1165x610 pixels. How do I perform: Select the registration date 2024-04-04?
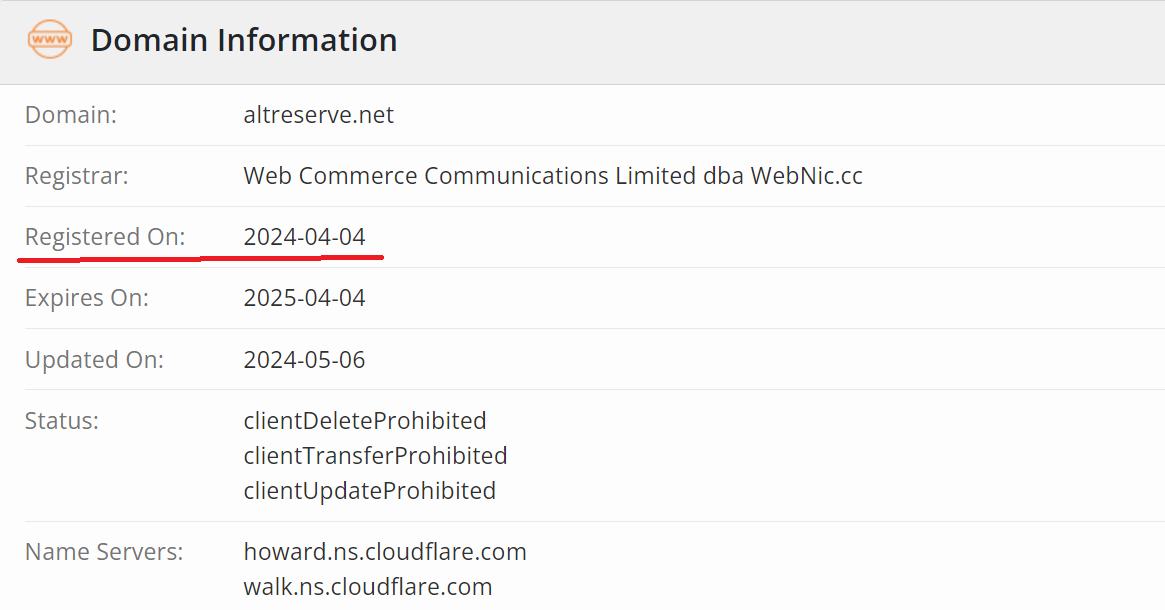click(304, 237)
